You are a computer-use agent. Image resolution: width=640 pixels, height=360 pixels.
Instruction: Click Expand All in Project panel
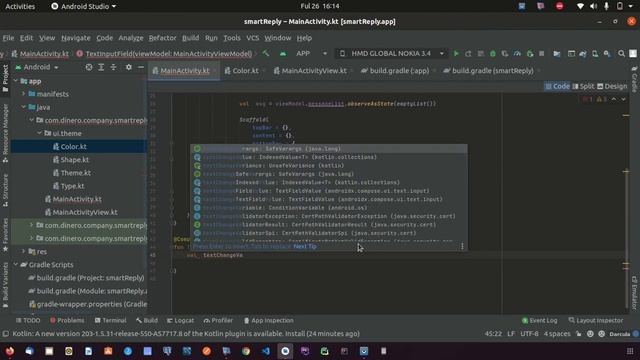[x=101, y=67]
